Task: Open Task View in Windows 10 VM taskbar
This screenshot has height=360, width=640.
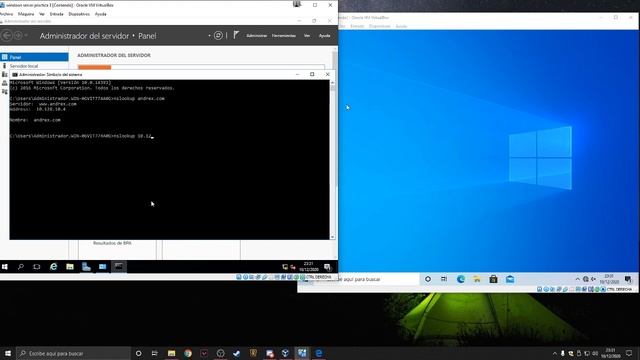Action: point(444,279)
